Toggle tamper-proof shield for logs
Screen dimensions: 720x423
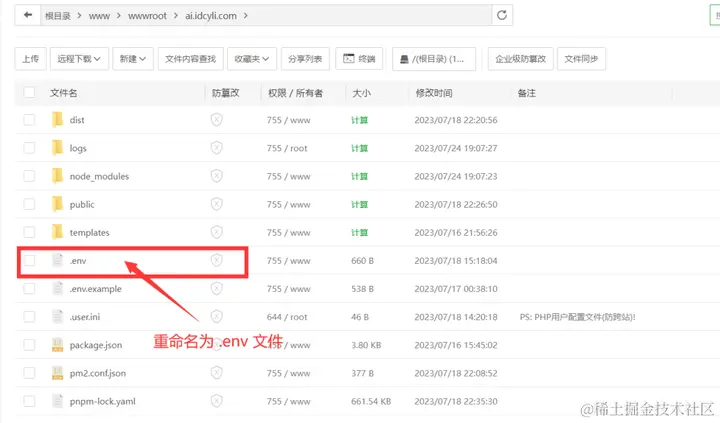pyautogui.click(x=216, y=148)
